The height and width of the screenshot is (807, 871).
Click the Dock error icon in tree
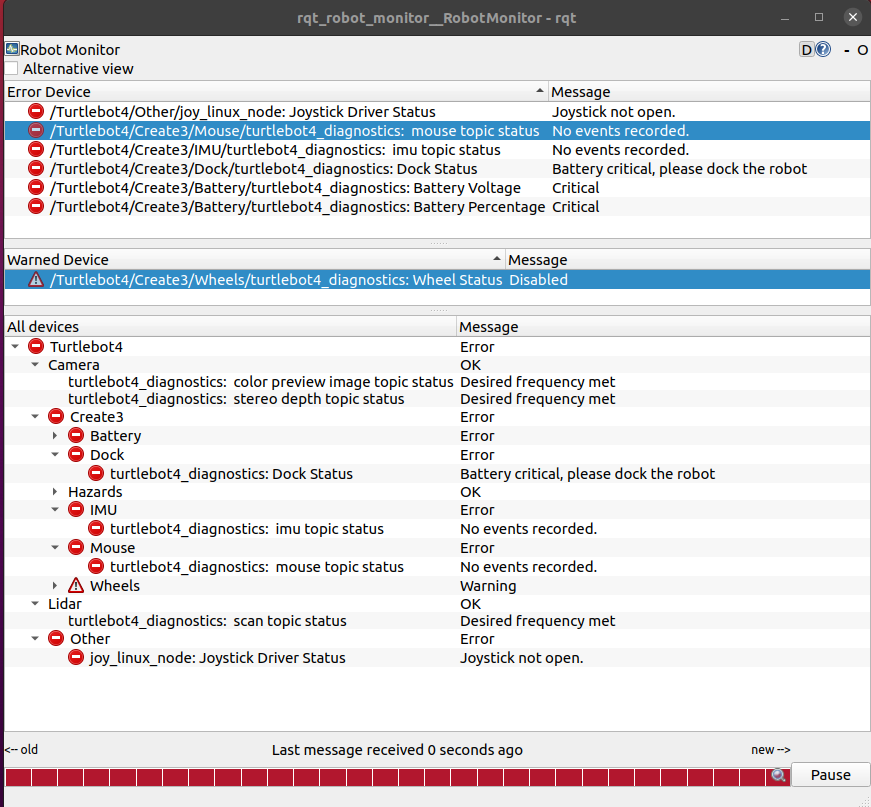(x=76, y=454)
